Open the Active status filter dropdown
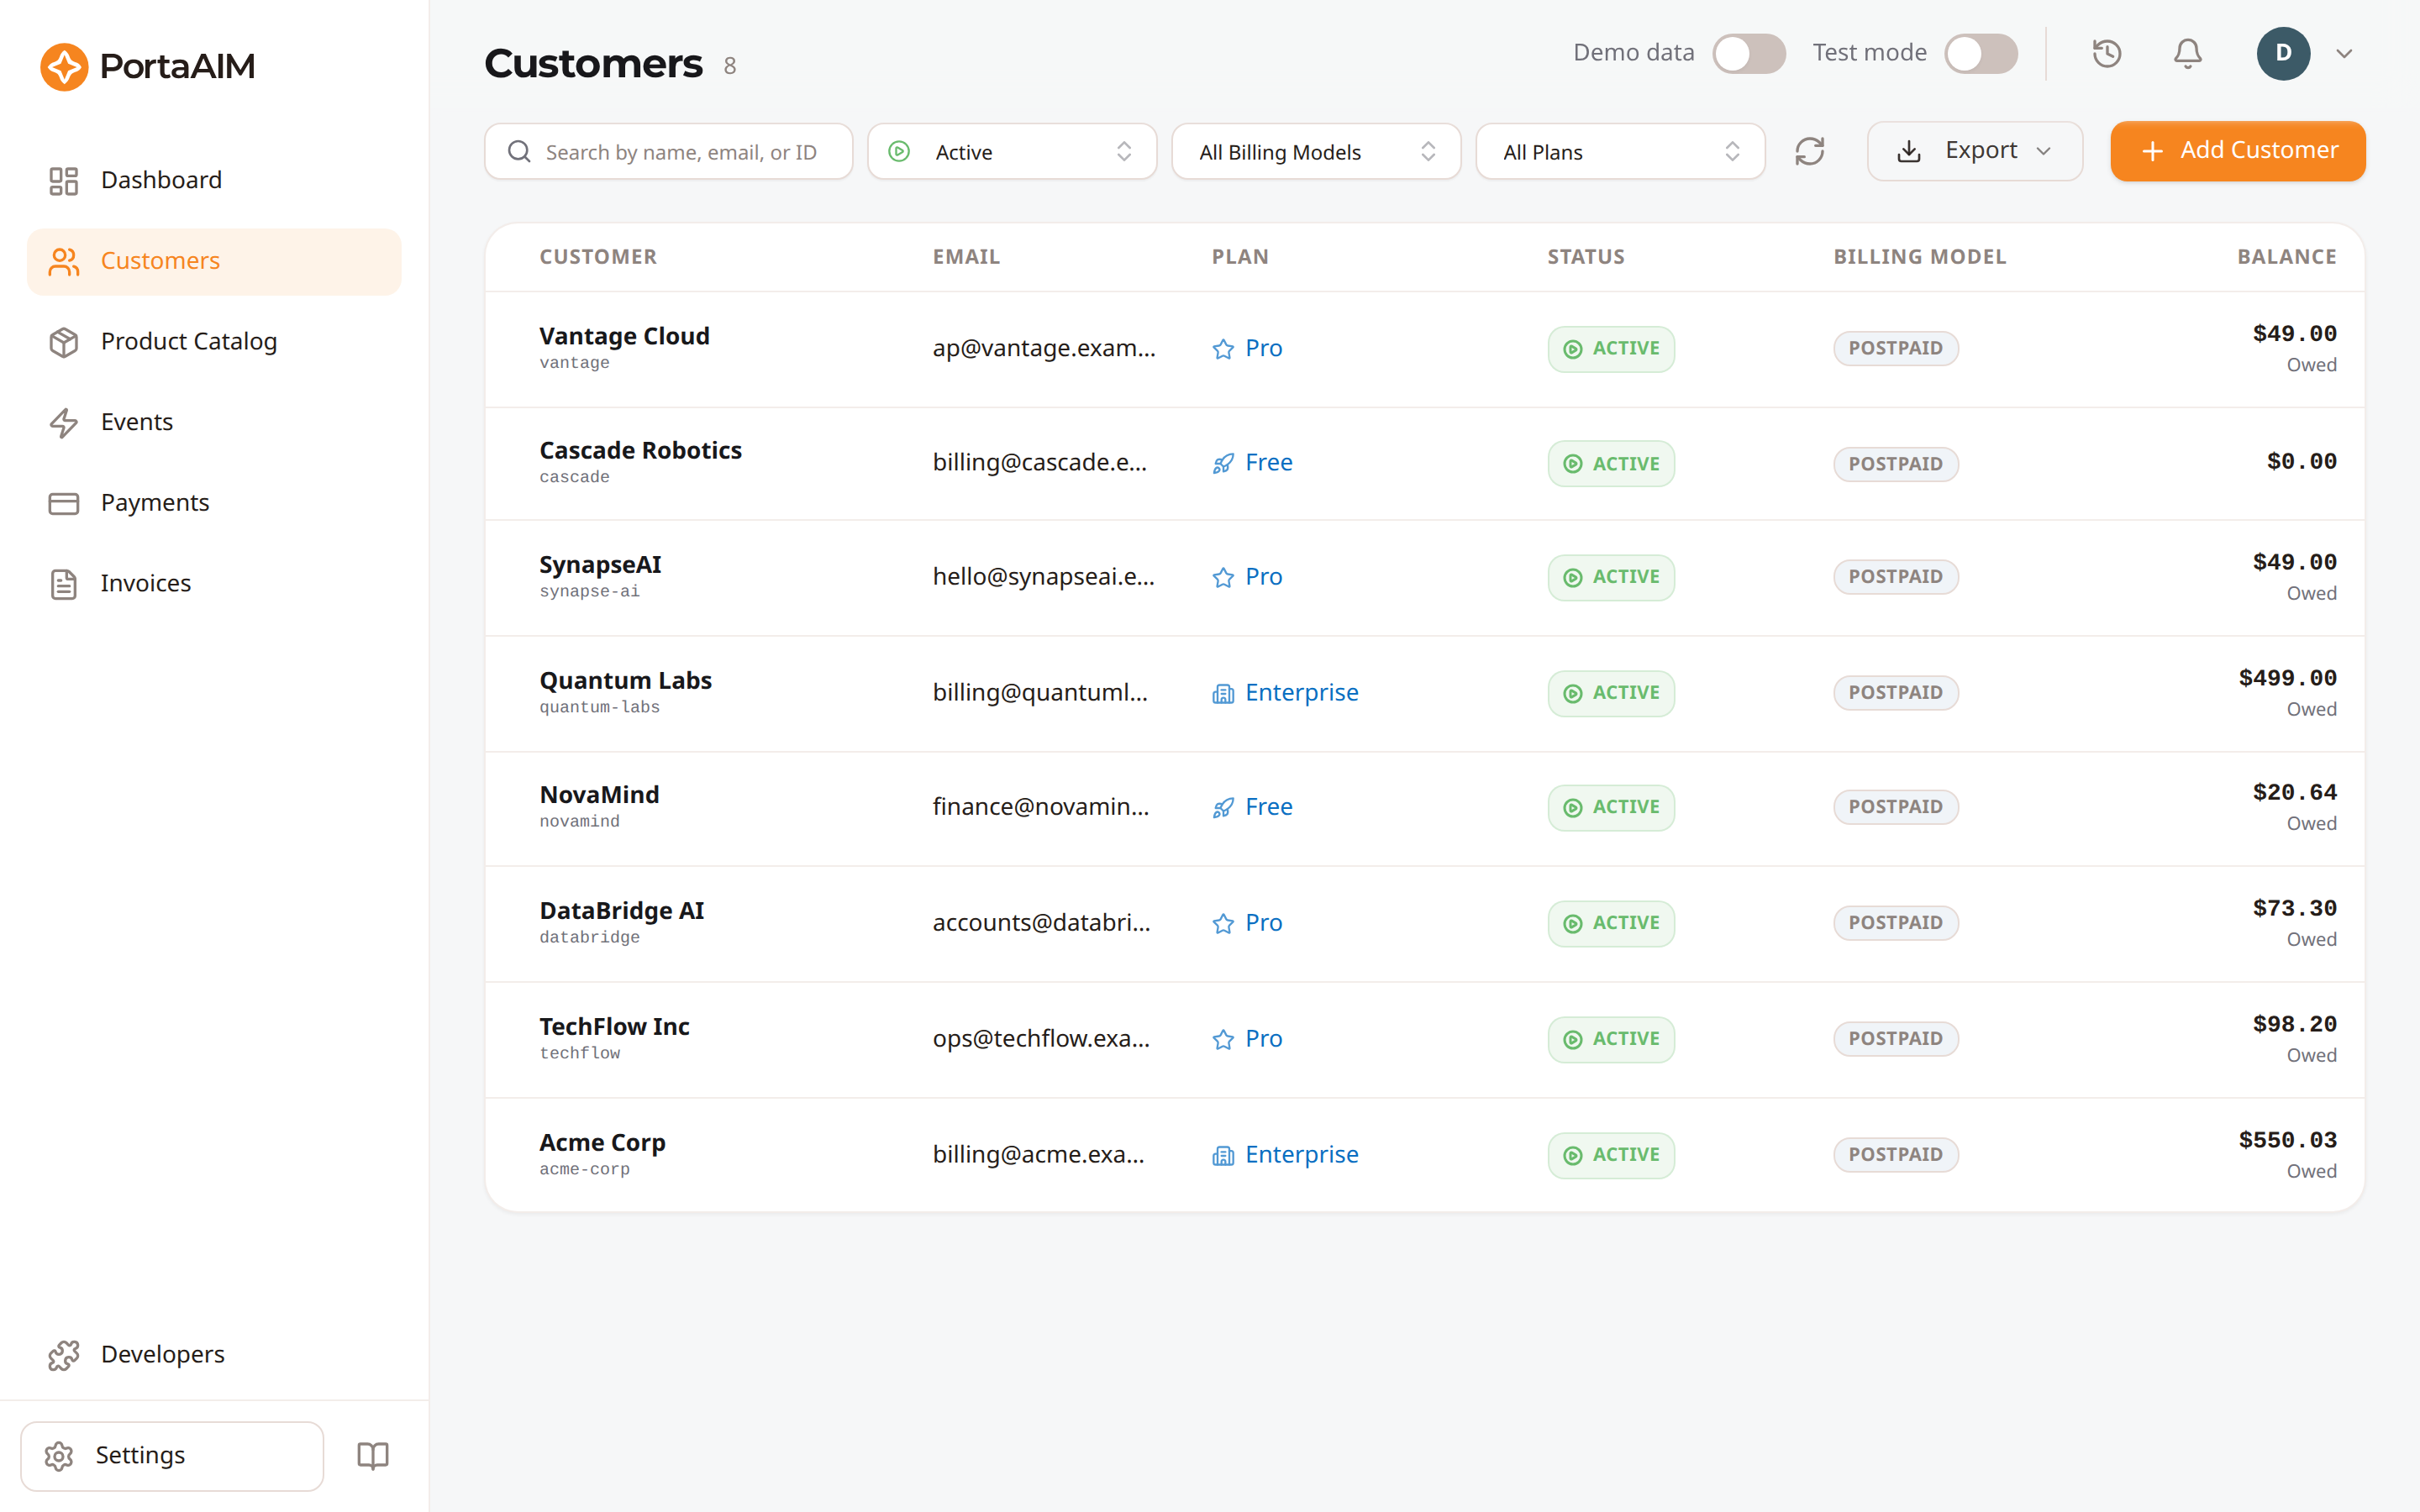 pyautogui.click(x=1012, y=151)
